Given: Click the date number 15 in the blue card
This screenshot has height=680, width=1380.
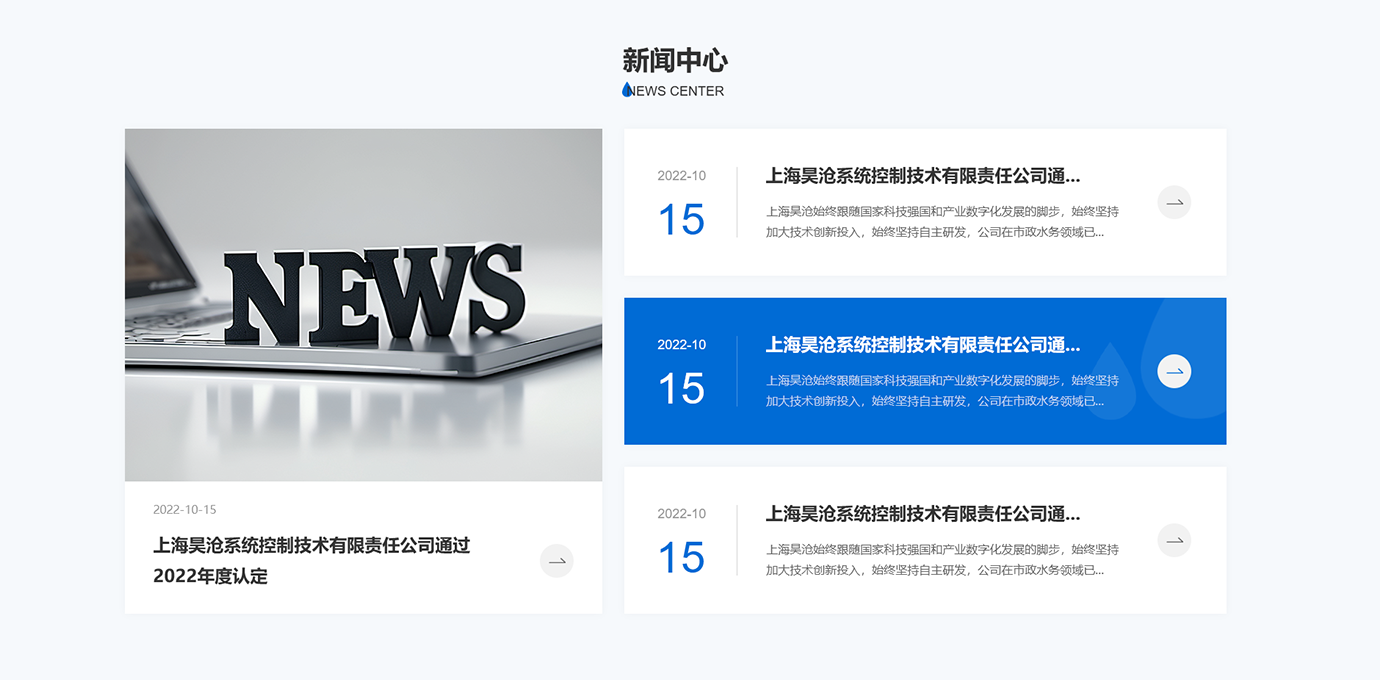Looking at the screenshot, I should click(681, 388).
